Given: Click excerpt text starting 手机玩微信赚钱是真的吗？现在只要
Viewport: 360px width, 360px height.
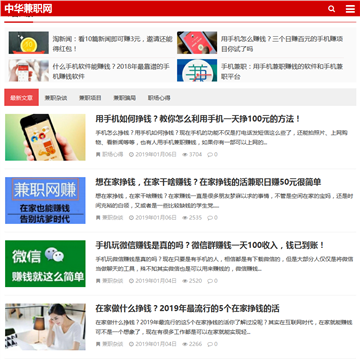Looking at the screenshot, I should [224, 264].
